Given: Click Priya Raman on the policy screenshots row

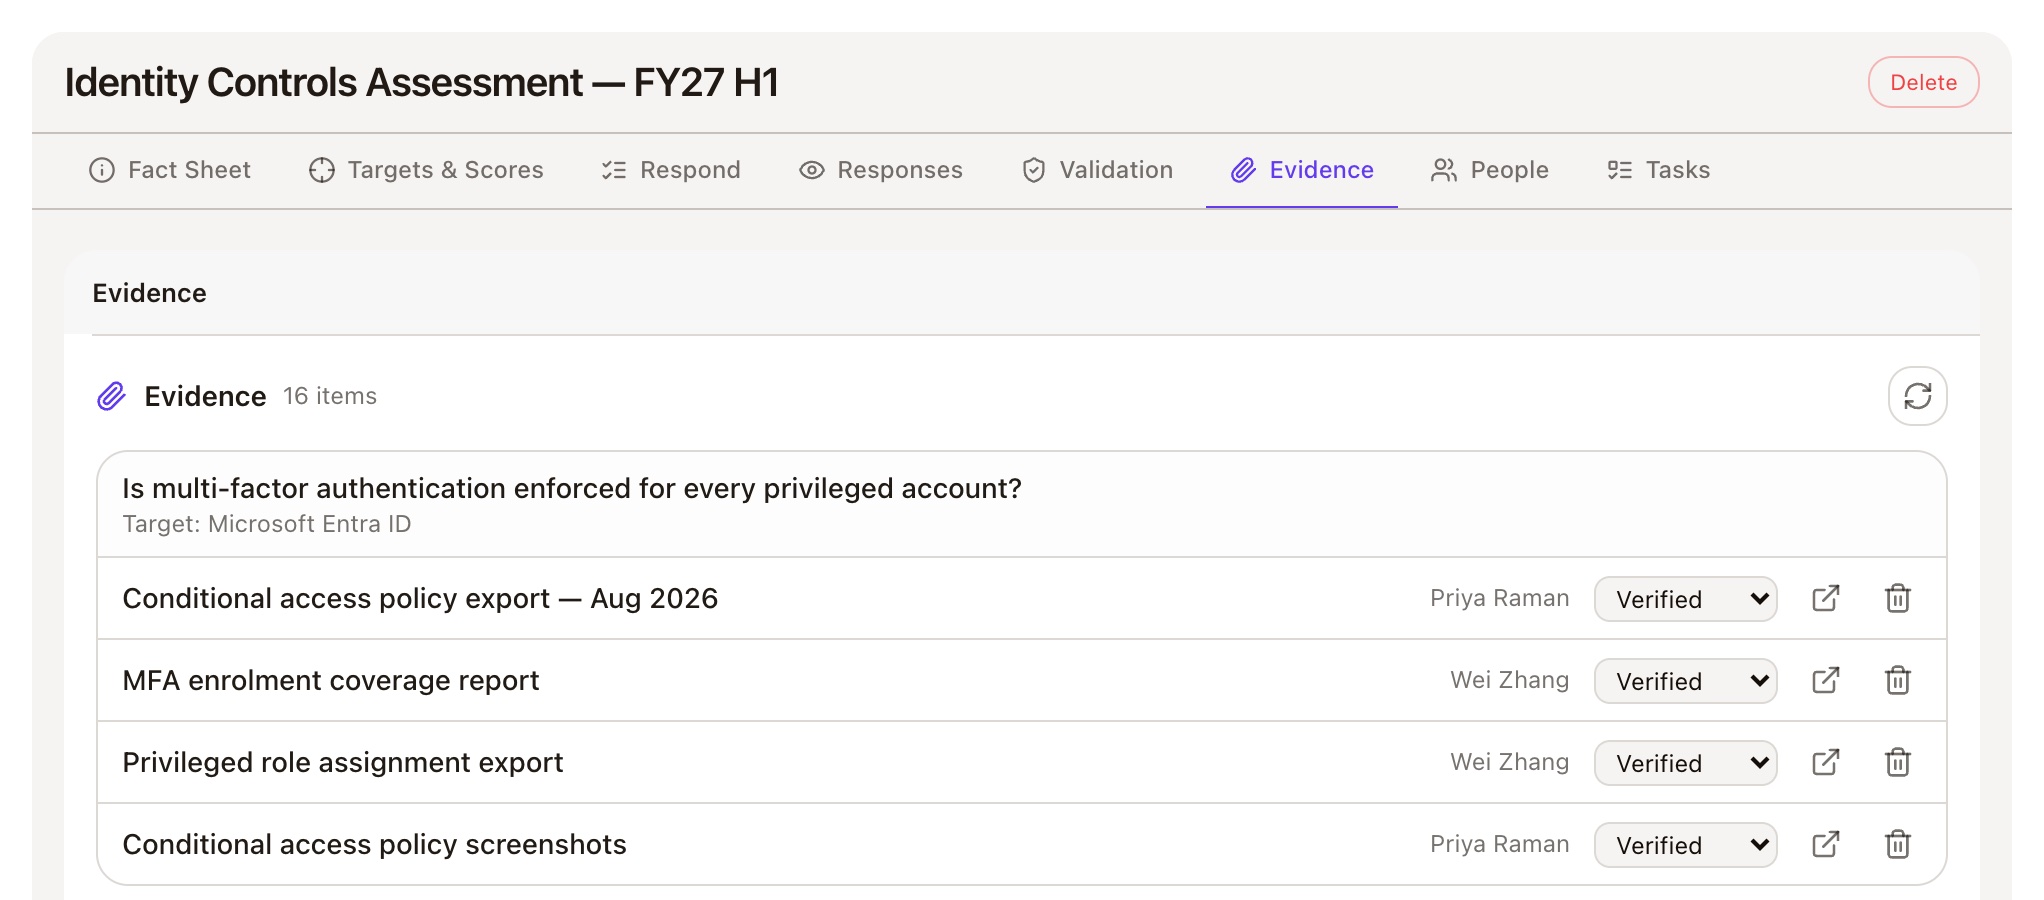Looking at the screenshot, I should (1499, 844).
